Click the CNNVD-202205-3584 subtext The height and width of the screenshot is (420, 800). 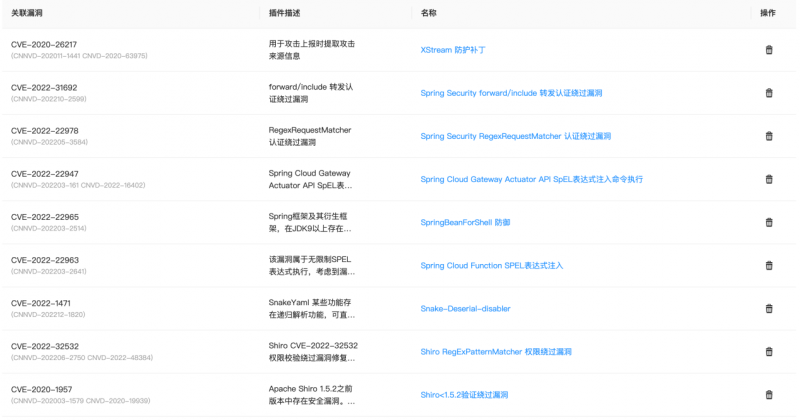(x=49, y=142)
